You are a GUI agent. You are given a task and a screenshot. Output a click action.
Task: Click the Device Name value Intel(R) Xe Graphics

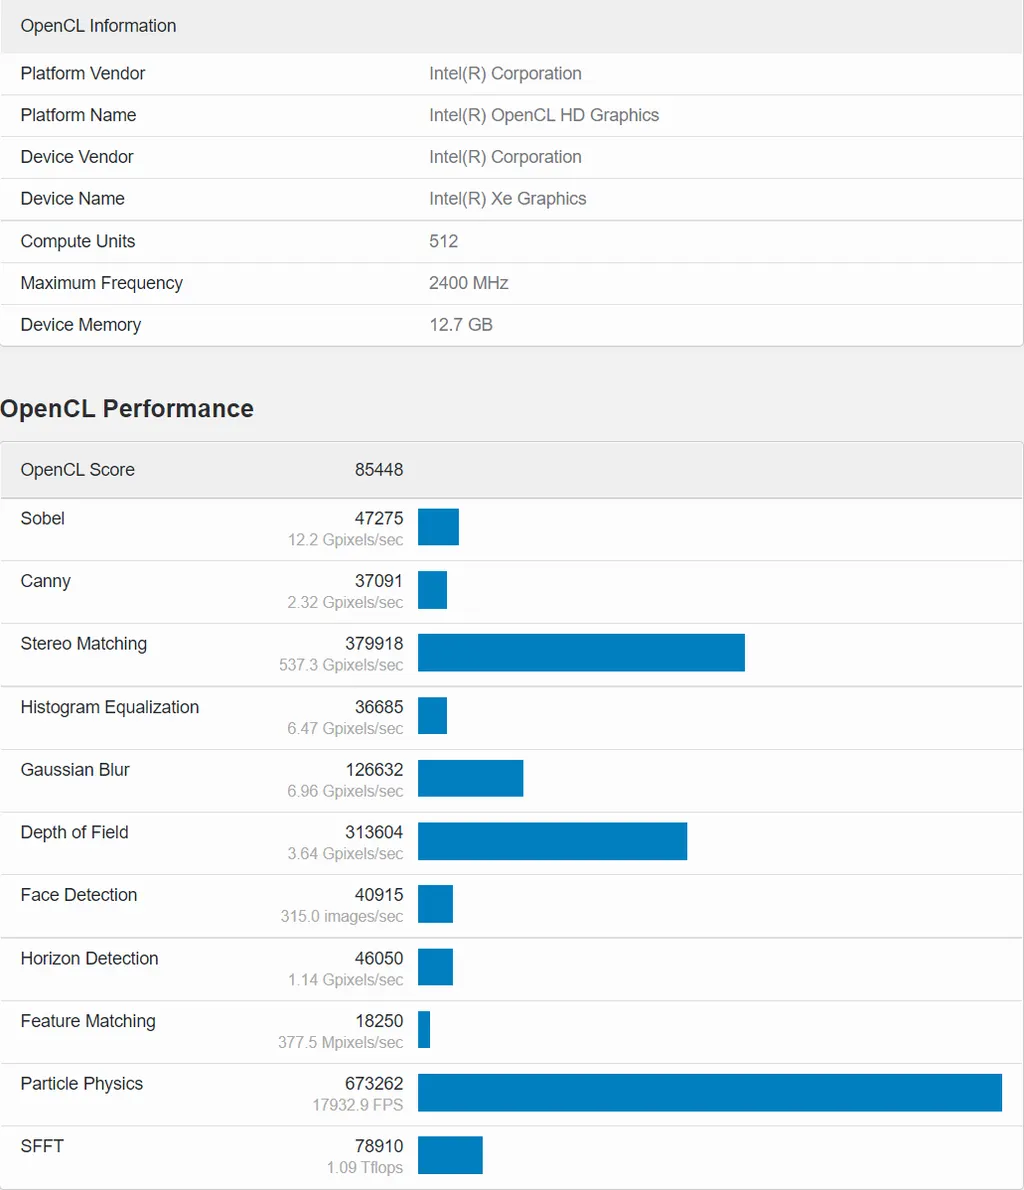507,199
